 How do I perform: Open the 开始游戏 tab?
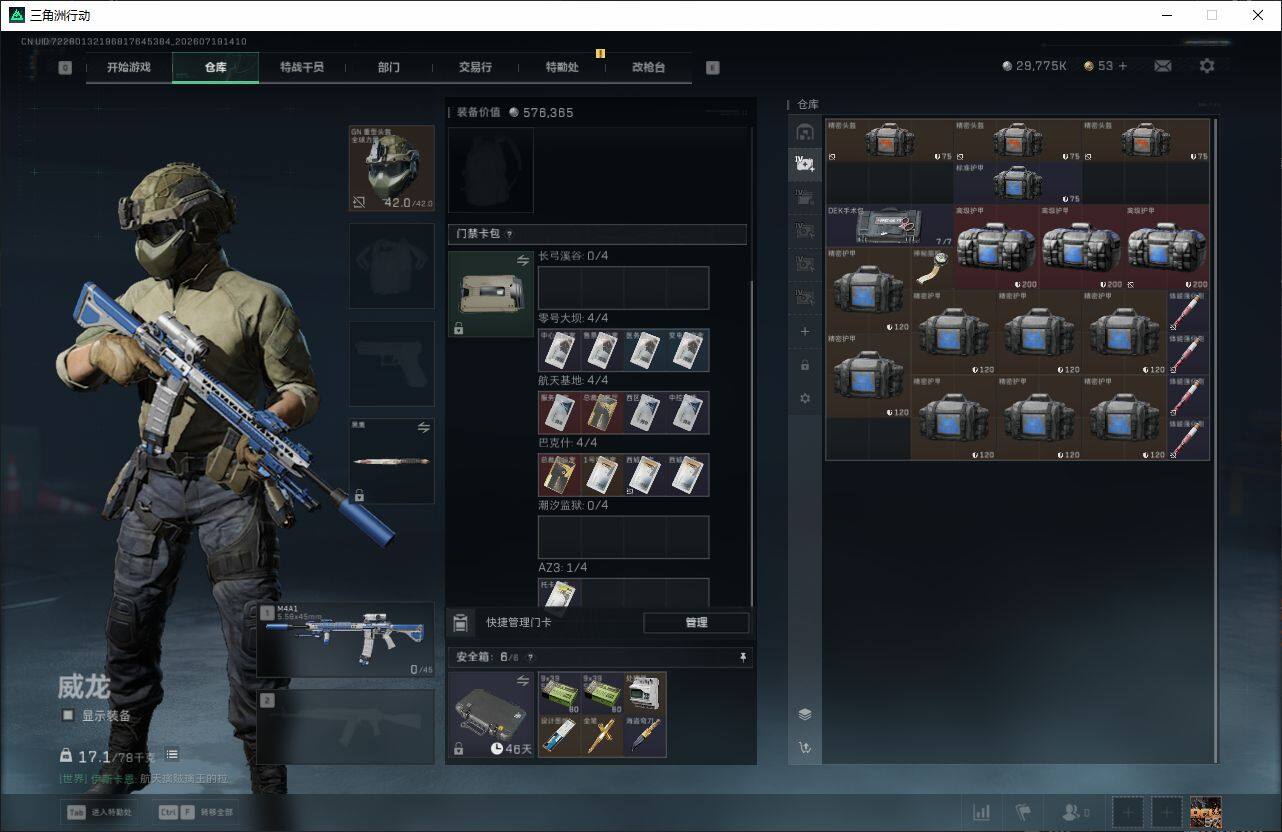click(x=129, y=67)
